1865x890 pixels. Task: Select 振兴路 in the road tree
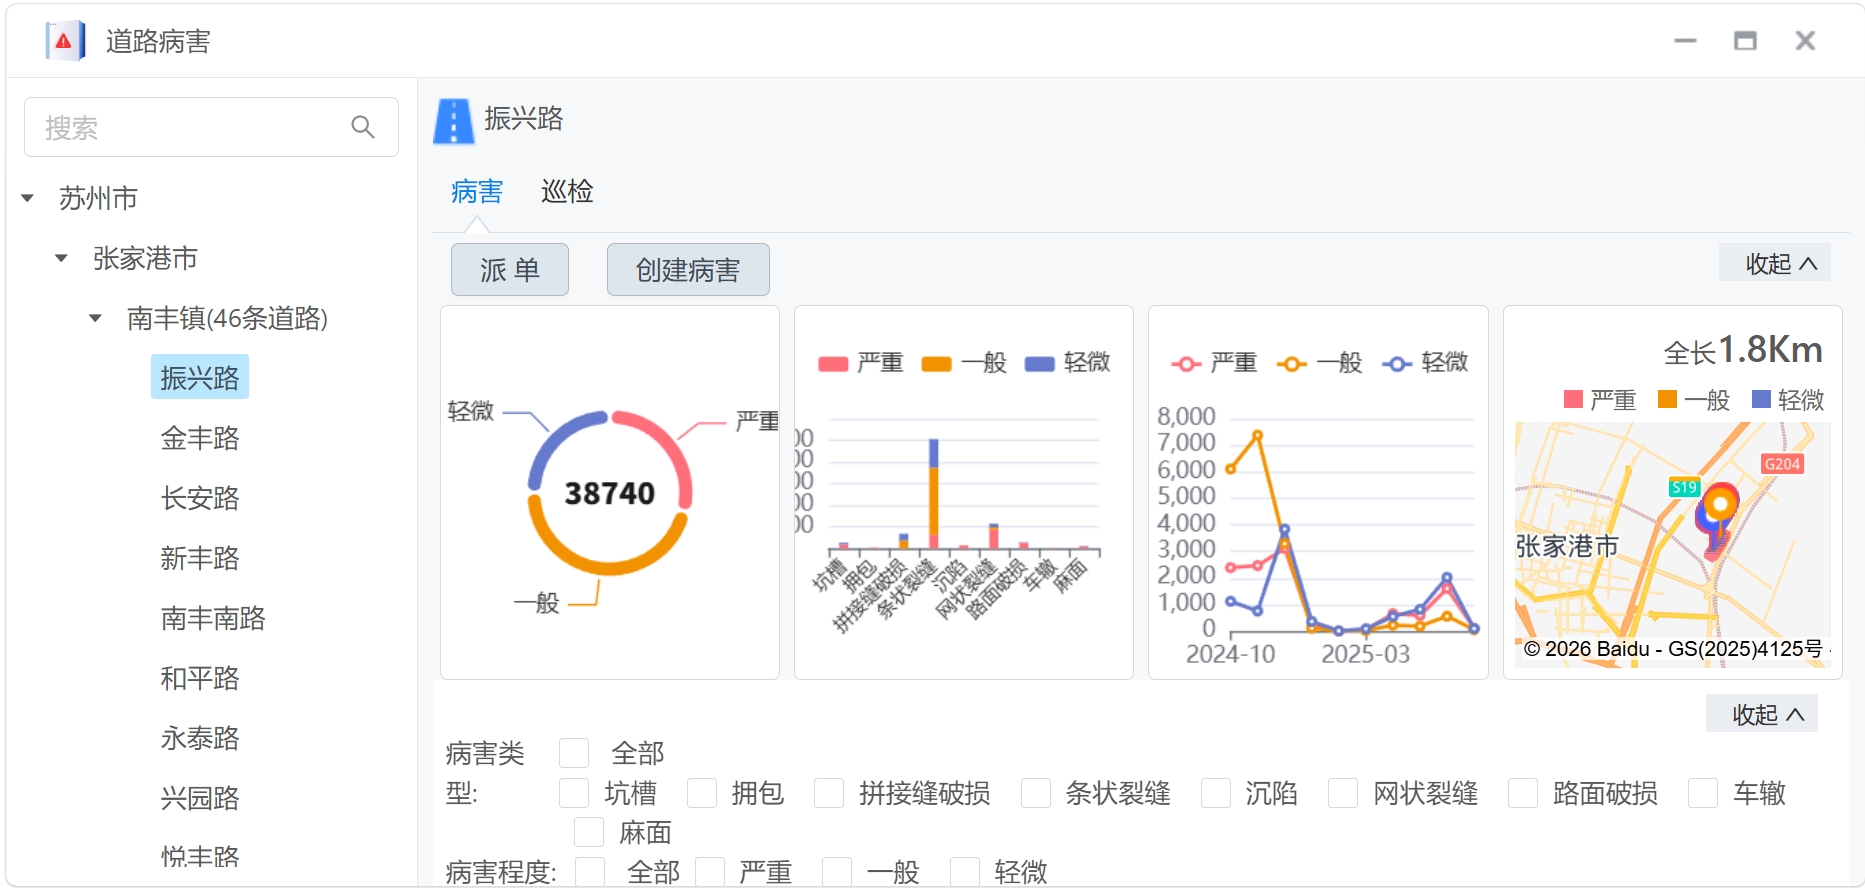click(200, 378)
